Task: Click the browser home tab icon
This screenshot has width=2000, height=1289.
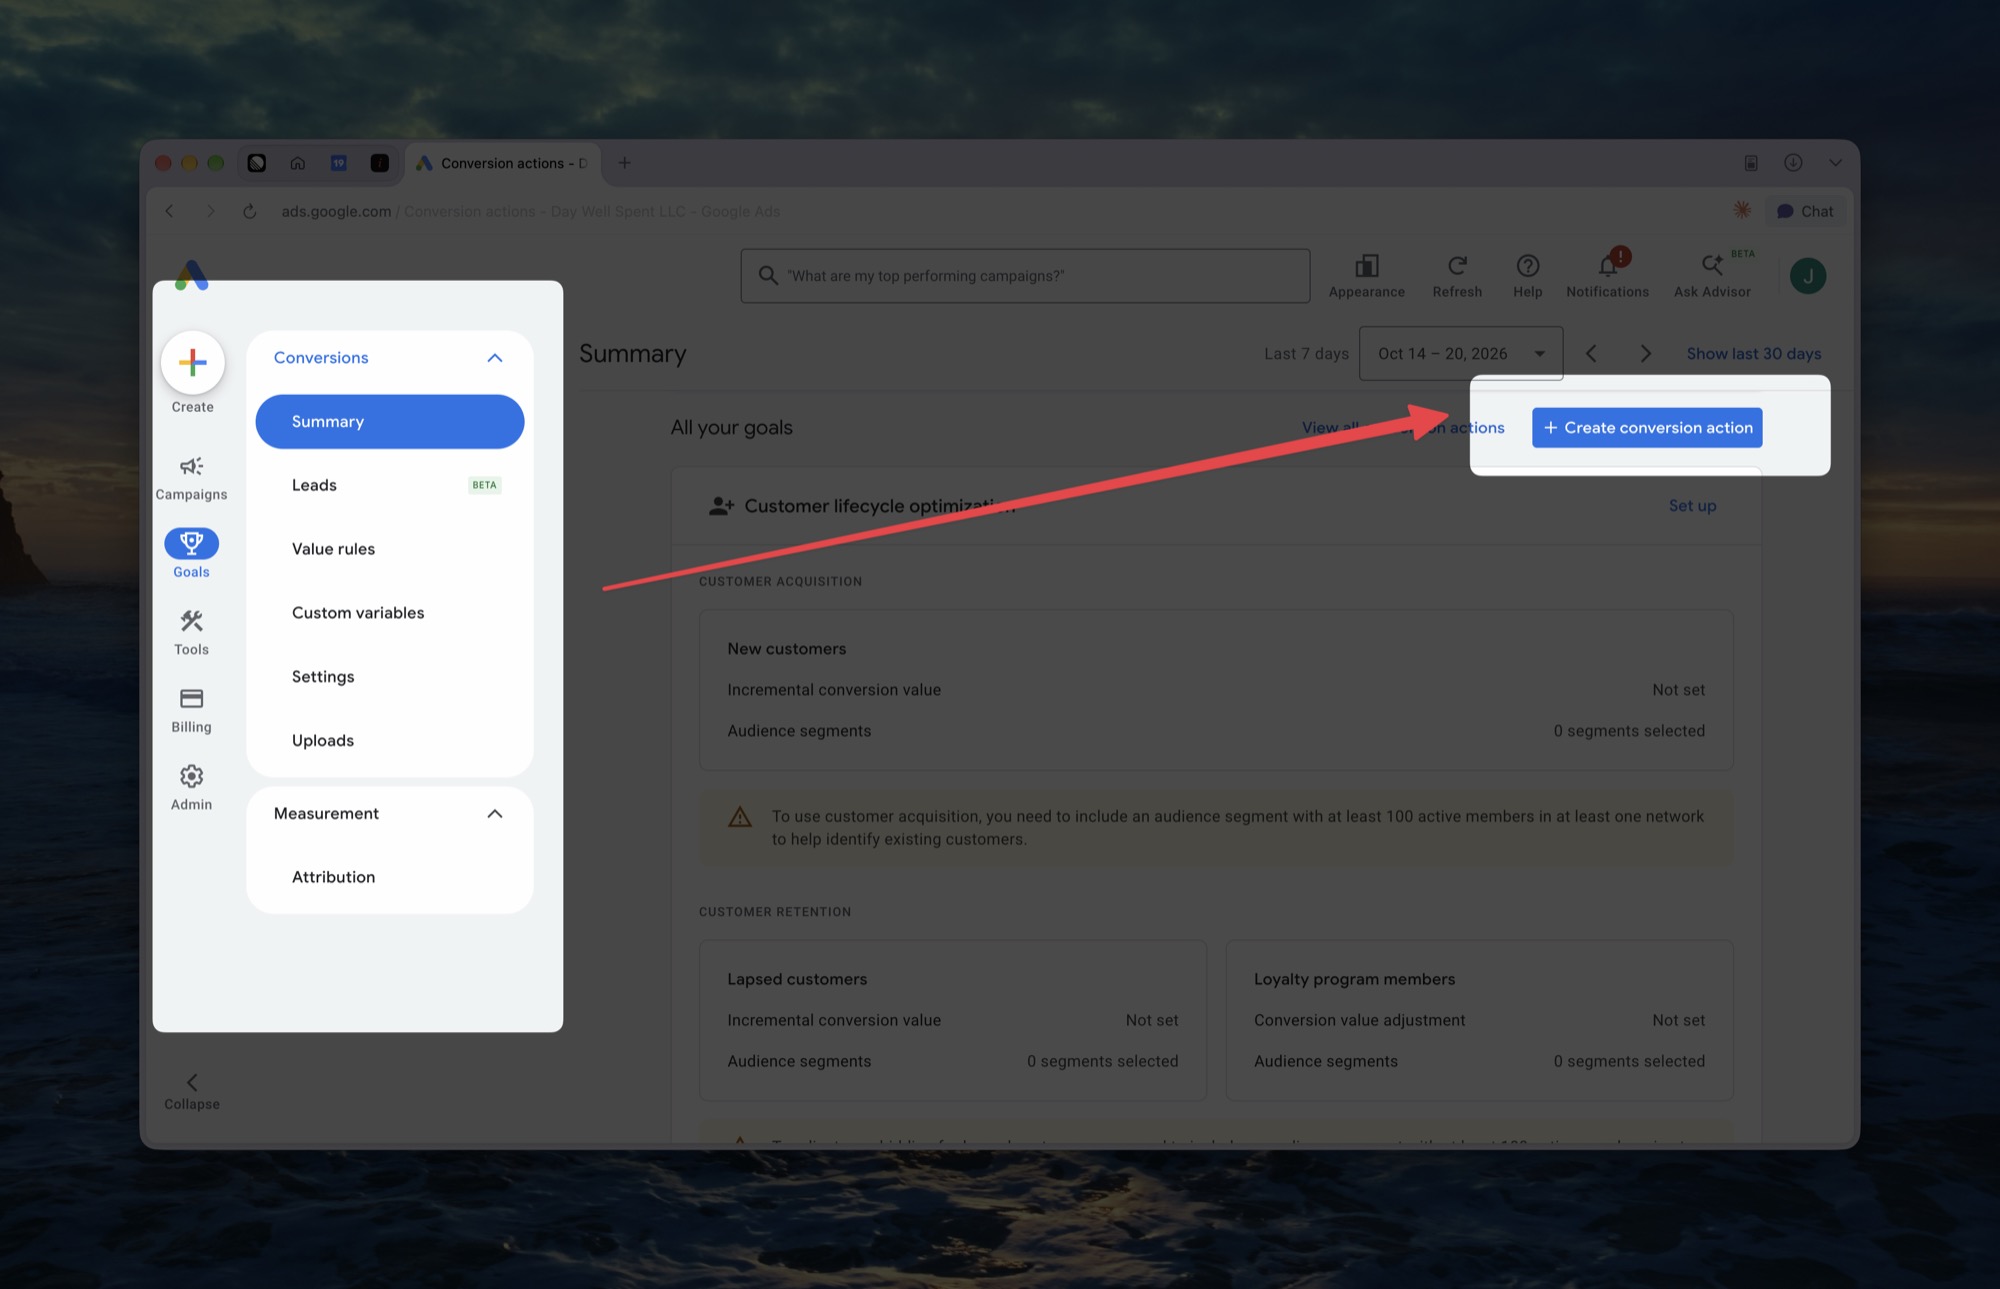Action: (x=298, y=163)
